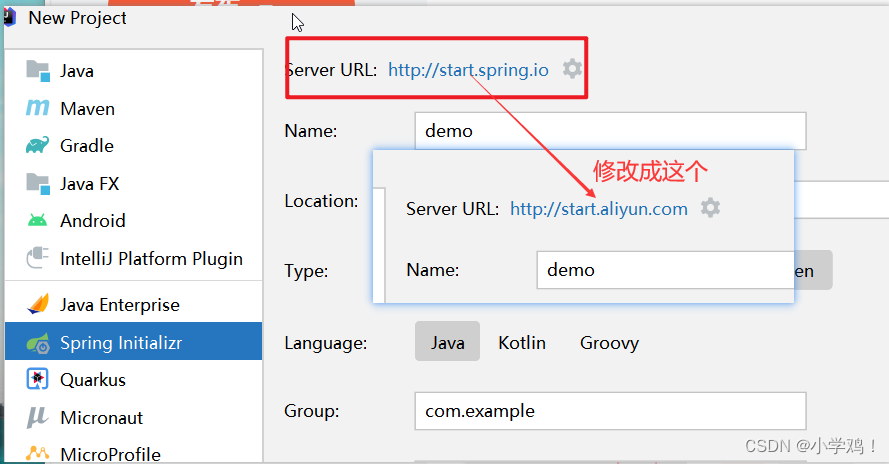Click the Android robot icon
The width and height of the screenshot is (889, 464).
point(37,220)
